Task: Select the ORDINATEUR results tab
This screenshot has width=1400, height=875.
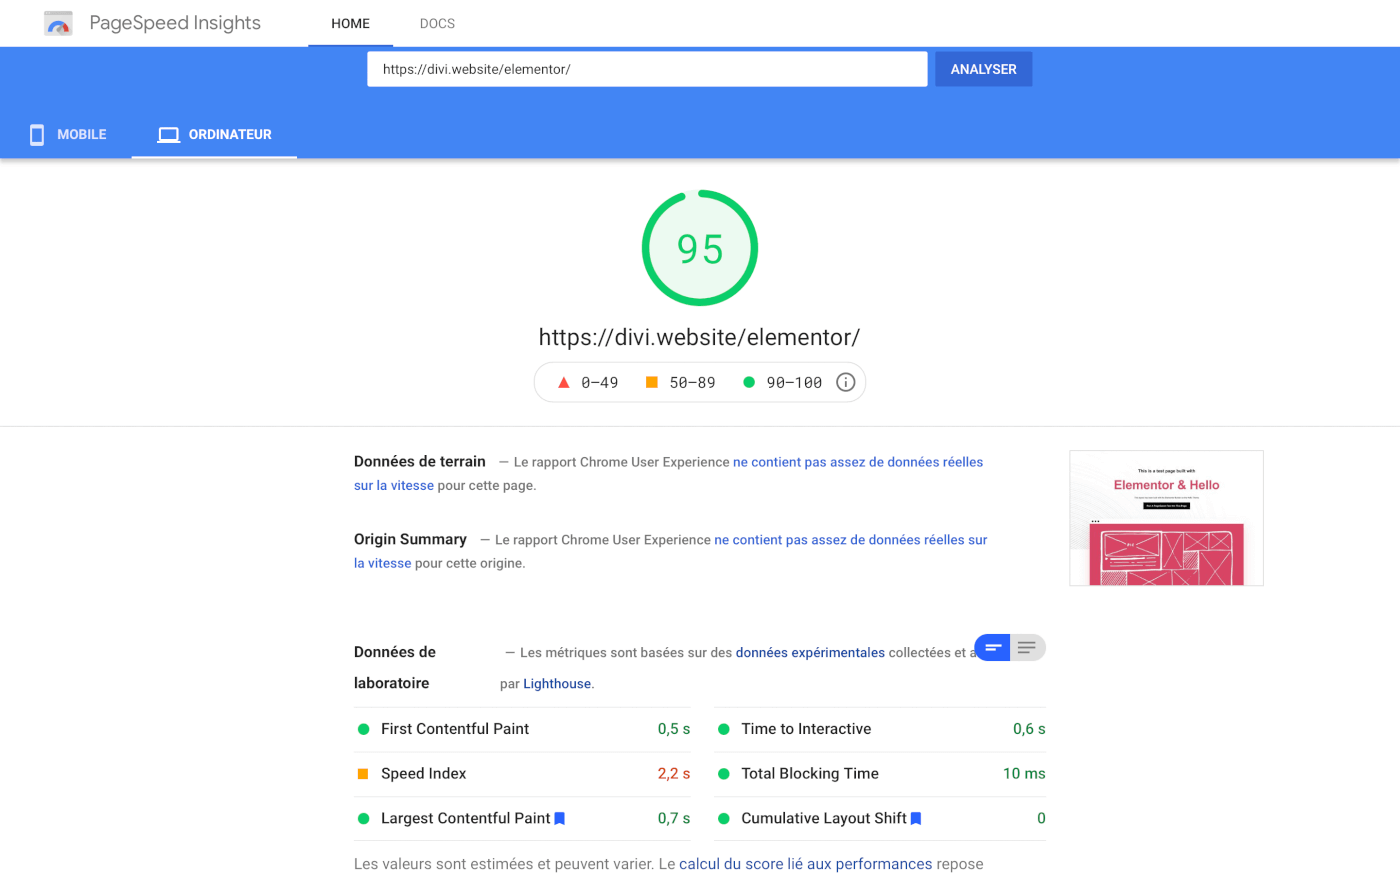Action: point(214,135)
